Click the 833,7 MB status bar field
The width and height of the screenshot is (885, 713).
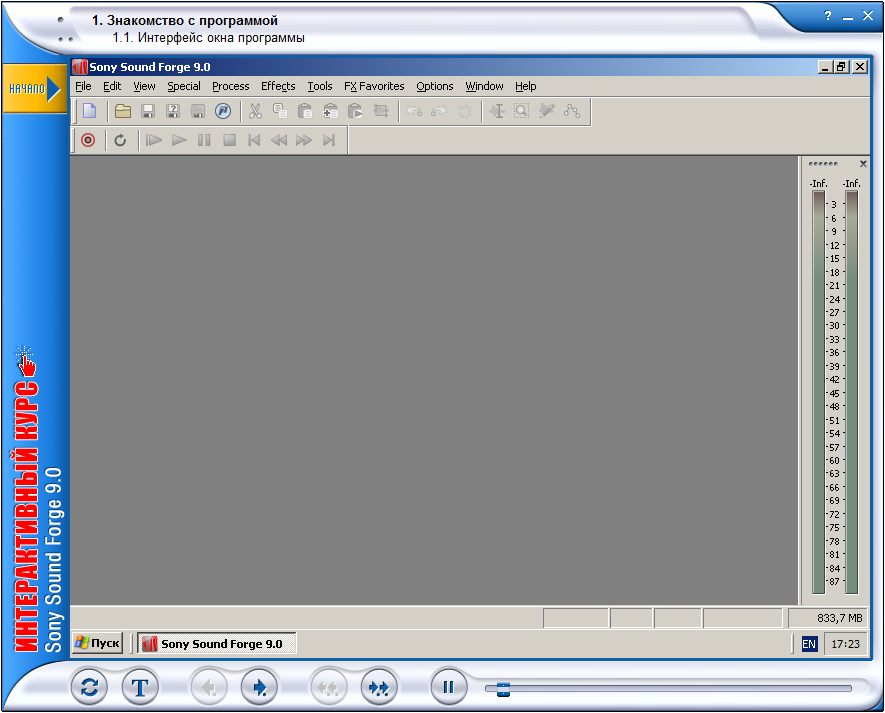tap(829, 618)
